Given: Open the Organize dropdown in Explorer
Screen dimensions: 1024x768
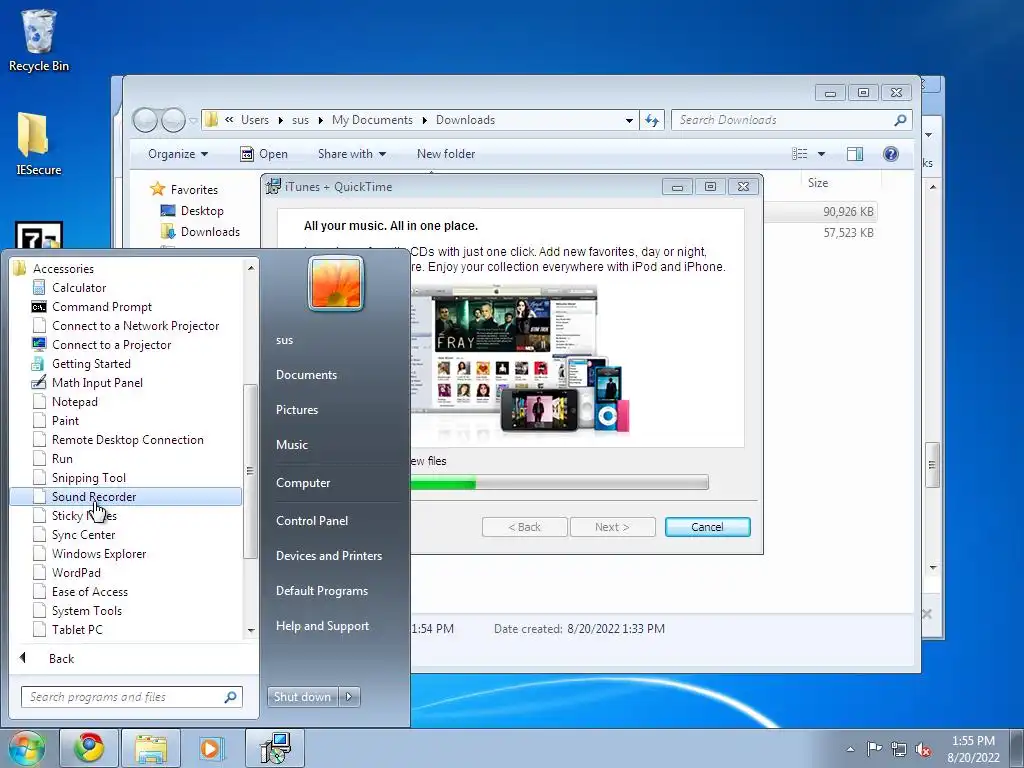Looking at the screenshot, I should click(x=178, y=153).
